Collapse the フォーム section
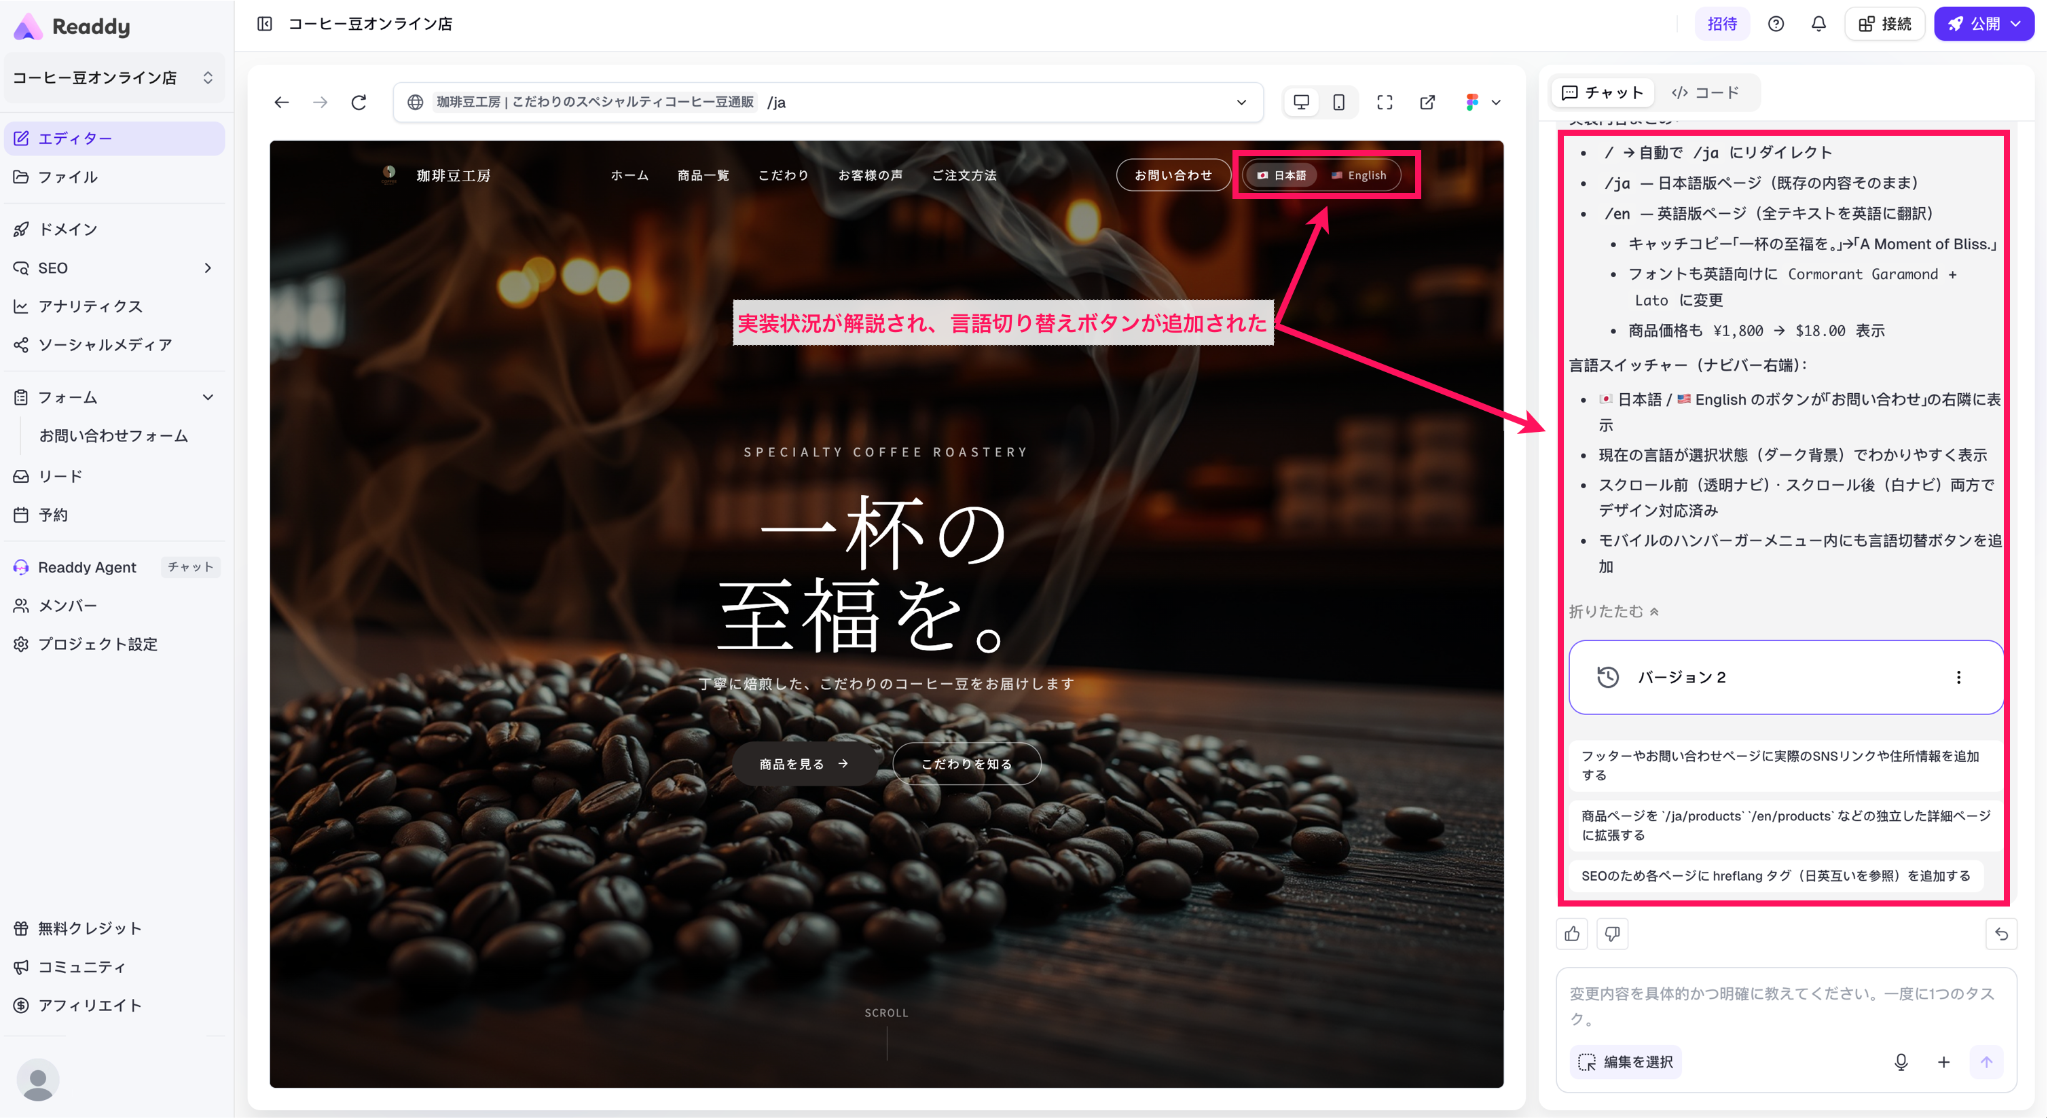 pos(208,397)
